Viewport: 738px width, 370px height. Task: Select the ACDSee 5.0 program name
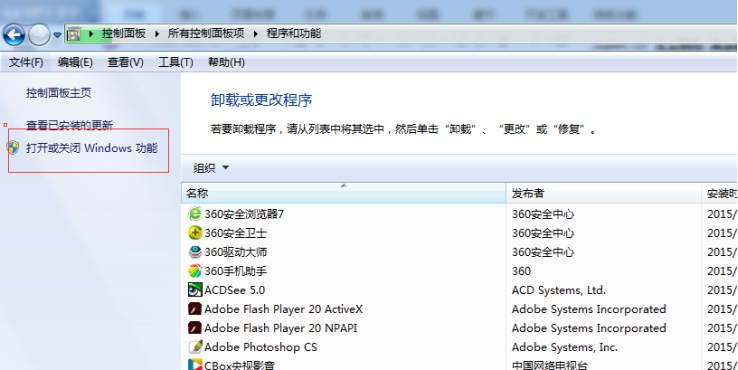[x=234, y=290]
